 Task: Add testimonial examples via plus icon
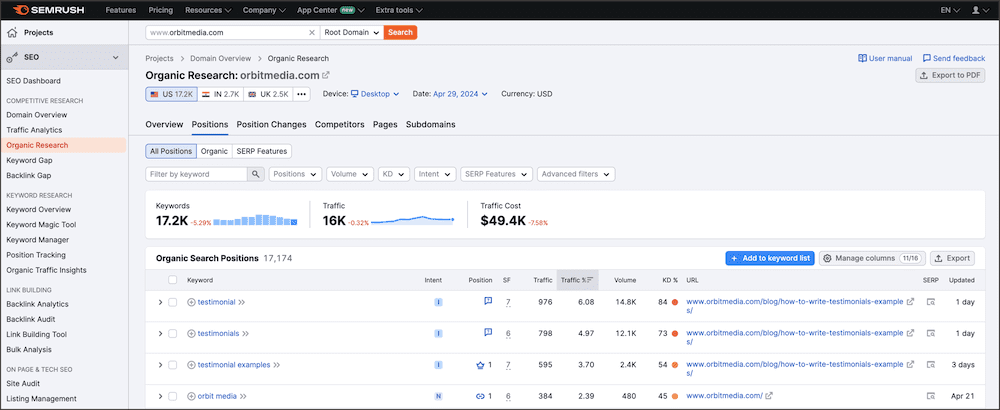pyautogui.click(x=191, y=365)
